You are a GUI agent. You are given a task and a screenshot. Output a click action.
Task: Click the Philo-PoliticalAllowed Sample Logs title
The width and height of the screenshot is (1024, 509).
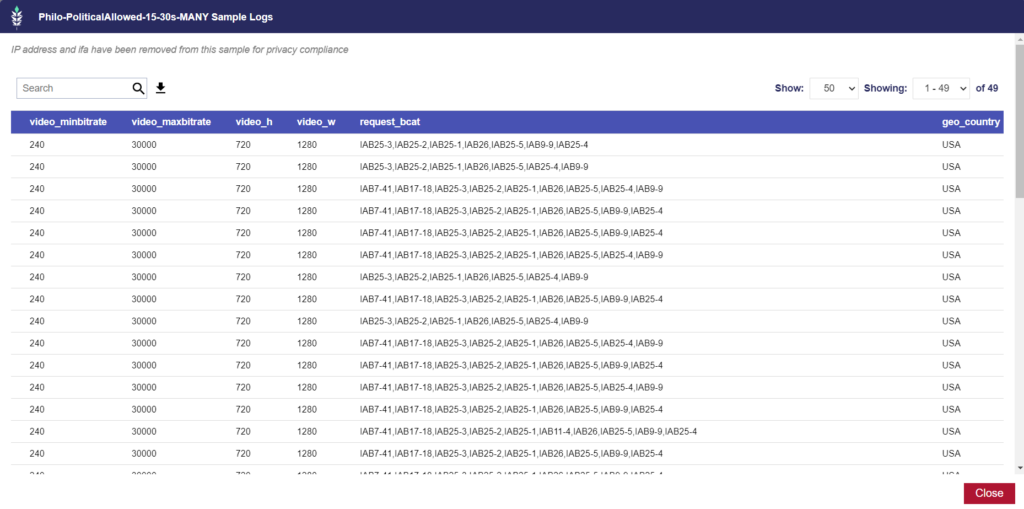tap(155, 17)
